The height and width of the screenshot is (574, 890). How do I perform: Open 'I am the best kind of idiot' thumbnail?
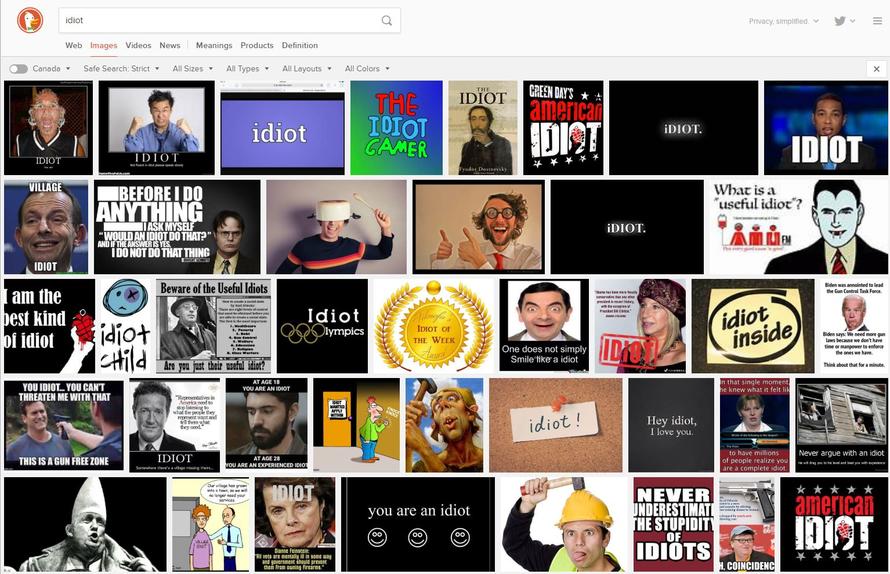(x=49, y=326)
